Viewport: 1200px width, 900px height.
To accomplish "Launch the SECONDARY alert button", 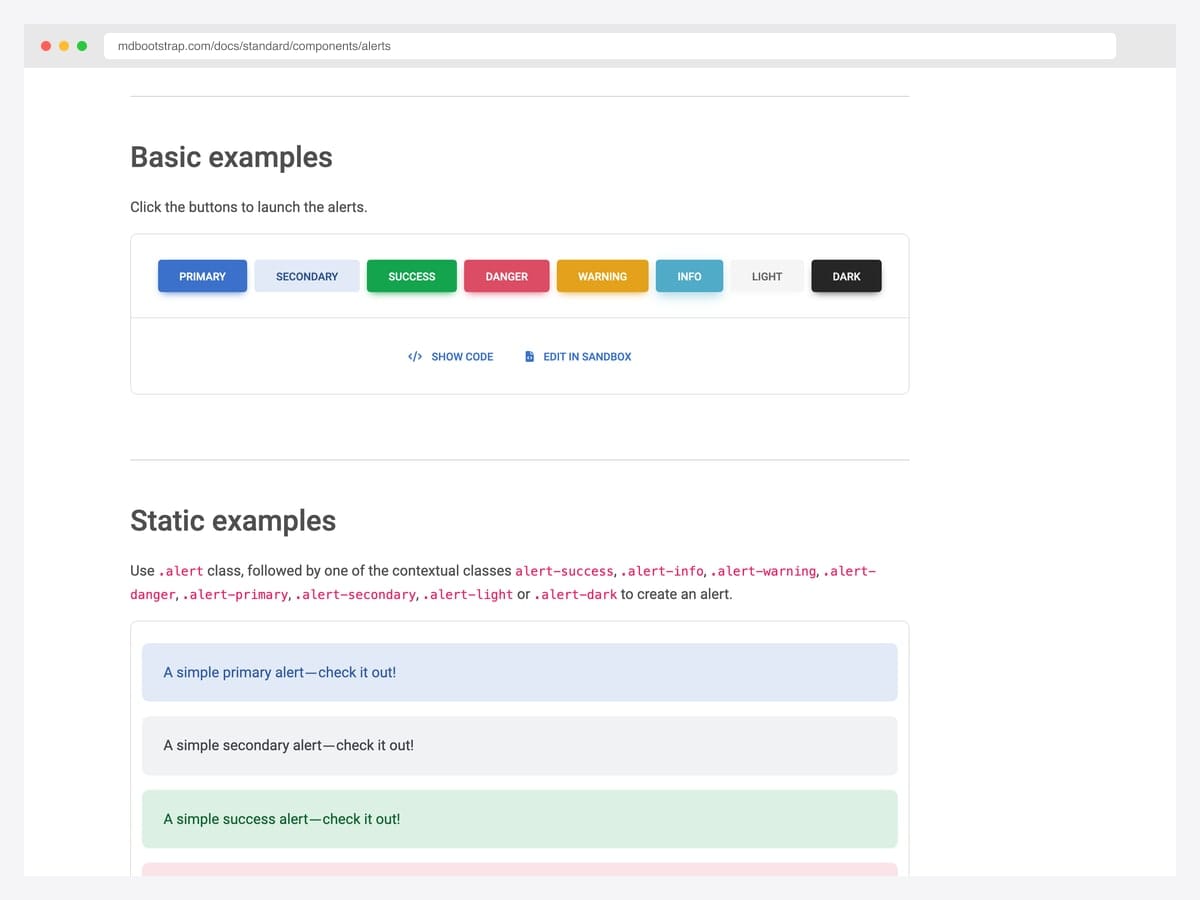I will pos(307,276).
